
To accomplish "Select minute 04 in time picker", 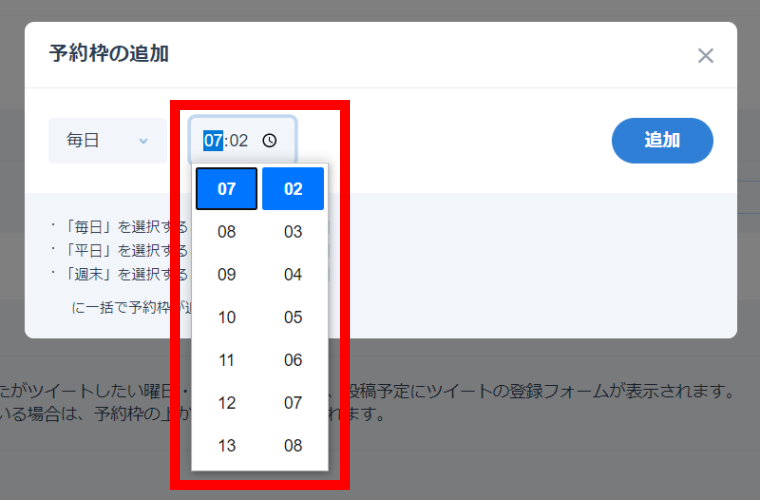I will (x=293, y=275).
